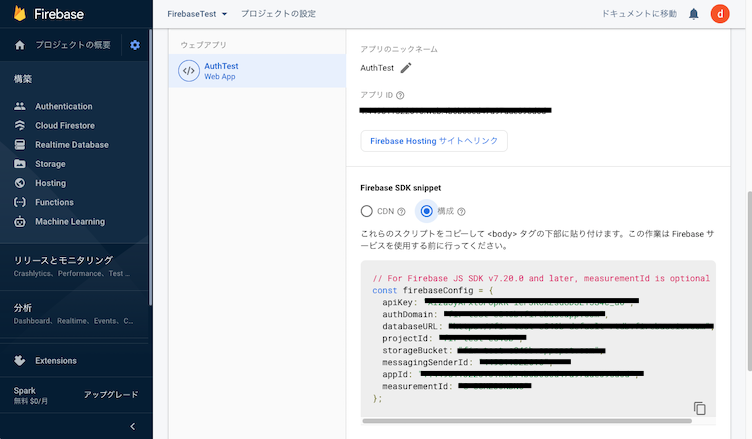Click the Firebase flame logo

[20, 13]
